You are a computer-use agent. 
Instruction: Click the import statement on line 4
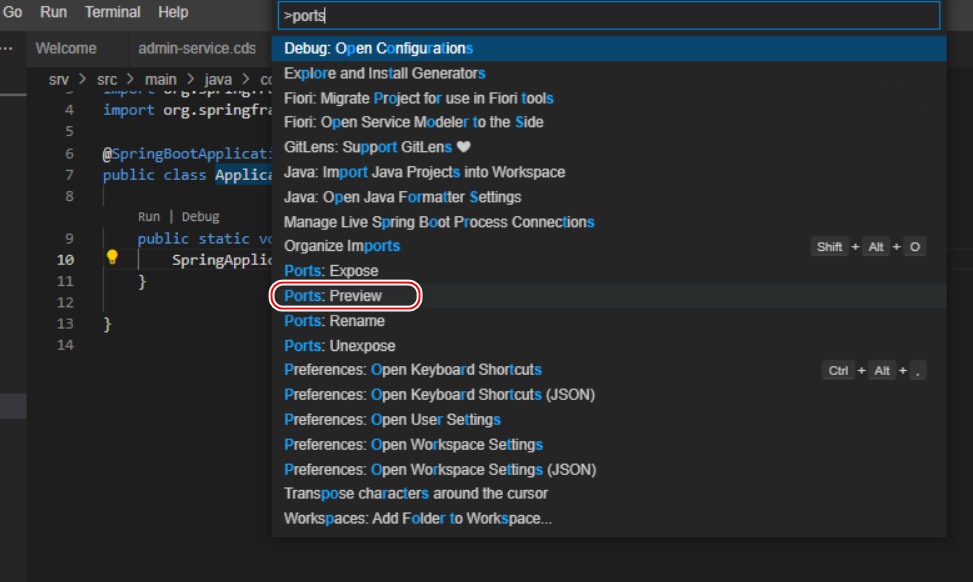(x=187, y=110)
